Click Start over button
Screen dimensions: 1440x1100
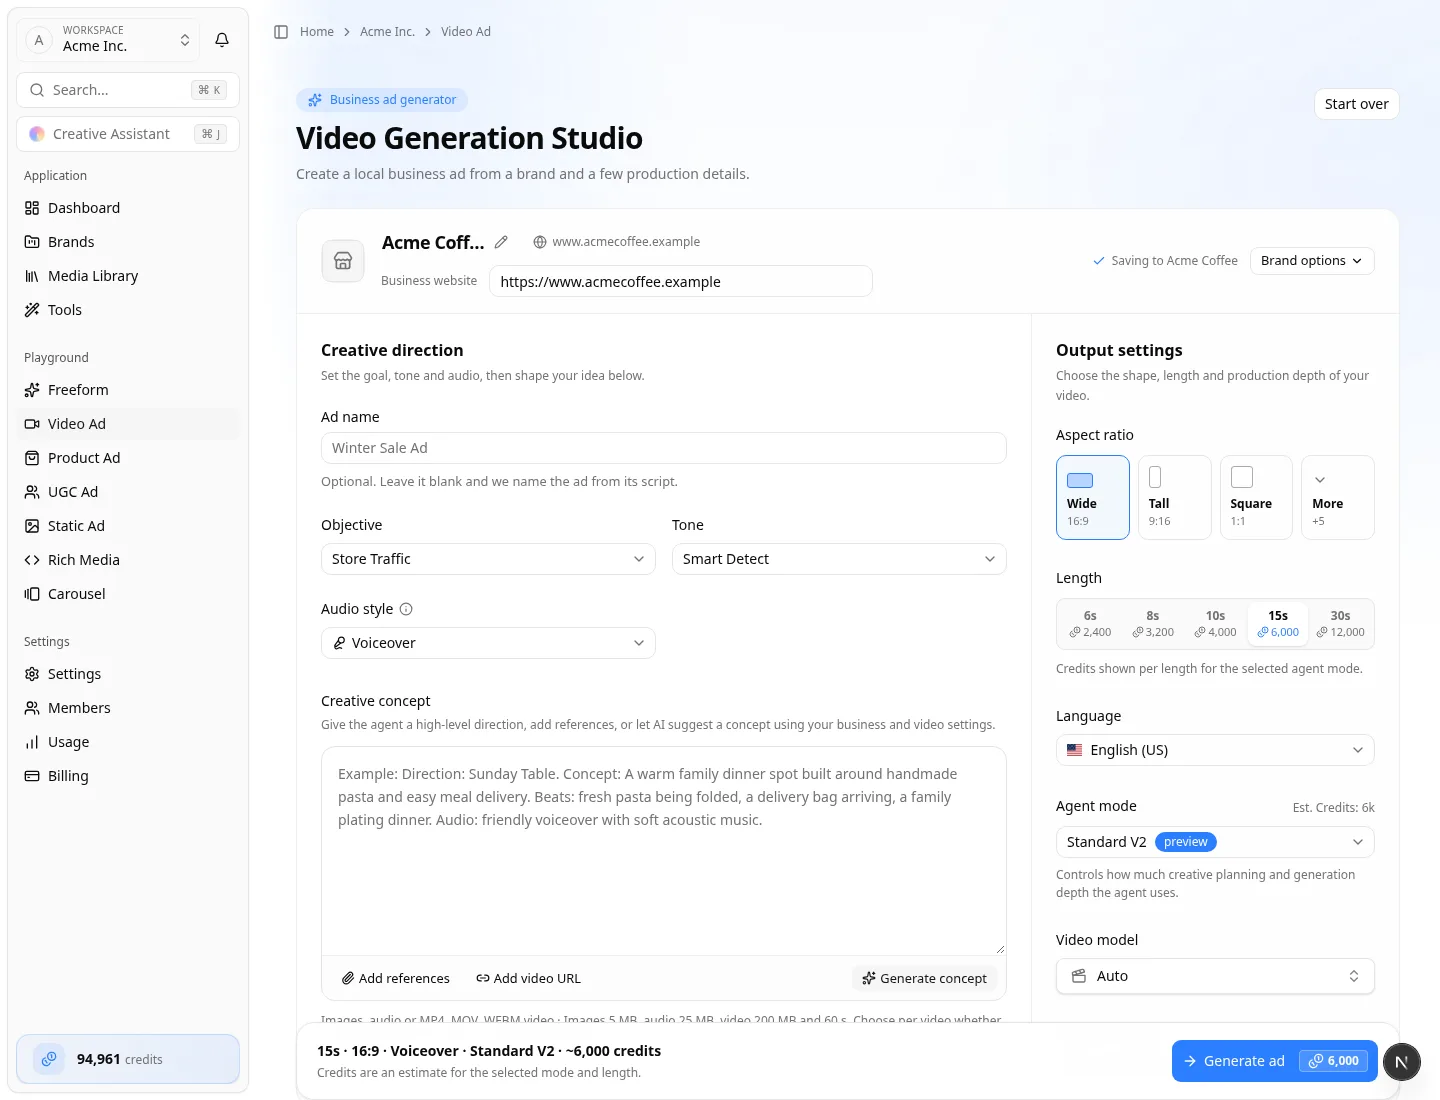(1356, 104)
